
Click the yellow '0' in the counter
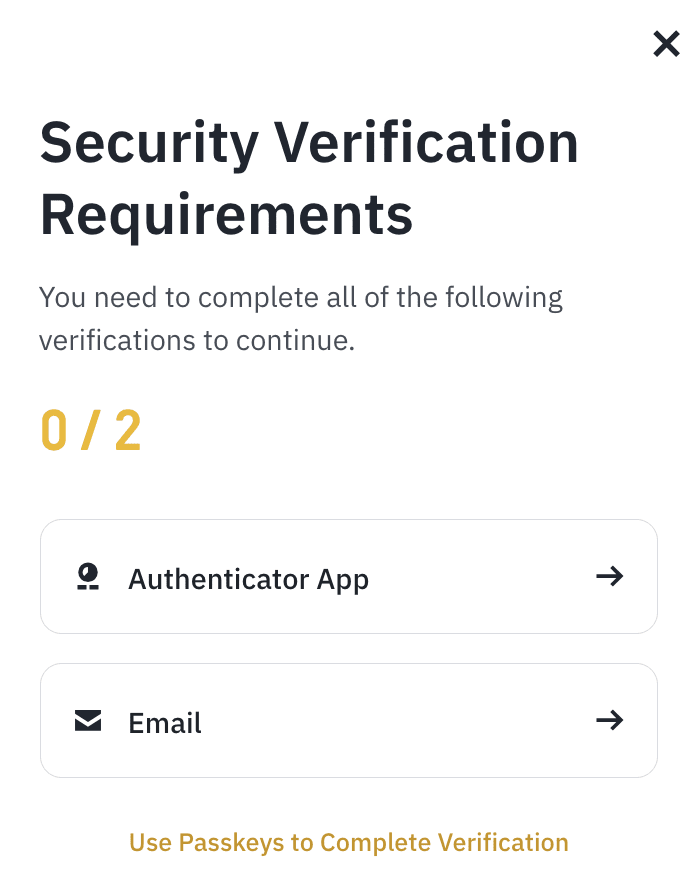[54, 432]
